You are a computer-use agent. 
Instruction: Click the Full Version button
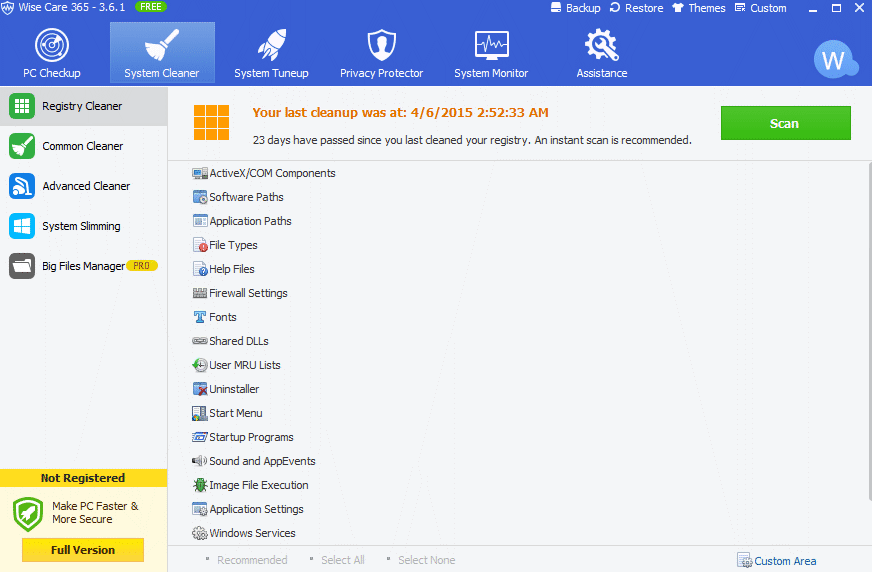83,550
